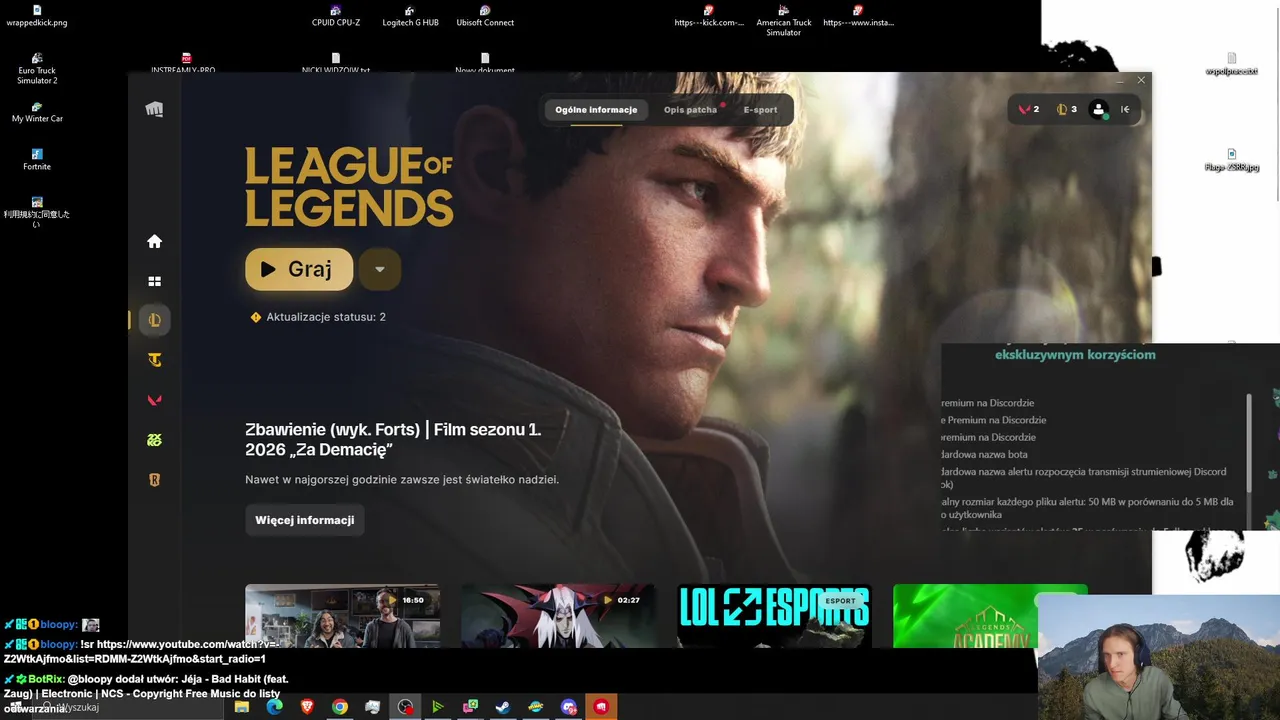Viewport: 1280px width, 720px height.
Task: Open CPUID CPU-Z desktop shortcut
Action: (x=336, y=16)
